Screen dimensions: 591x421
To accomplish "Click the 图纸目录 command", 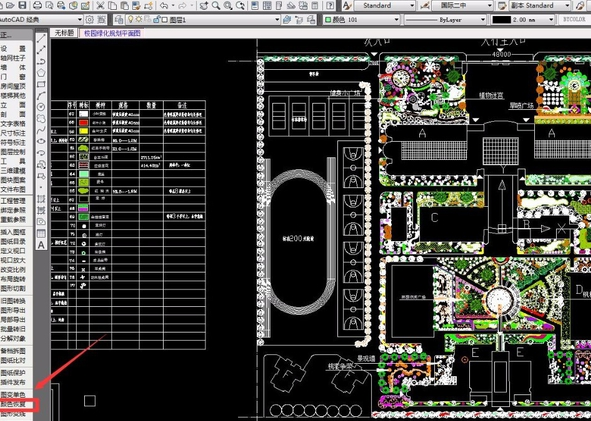I will pos(13,241).
